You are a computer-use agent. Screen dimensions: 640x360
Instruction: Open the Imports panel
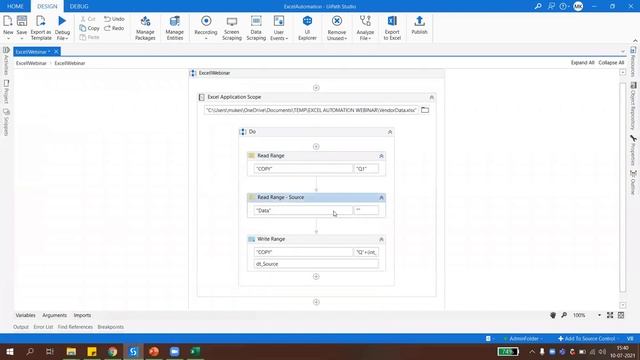82,315
